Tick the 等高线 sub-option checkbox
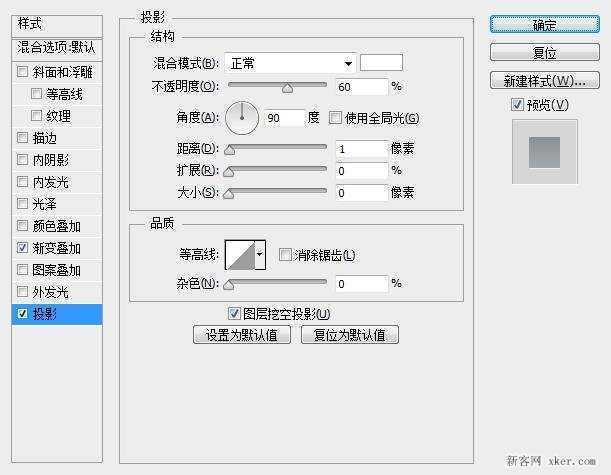 pos(36,94)
